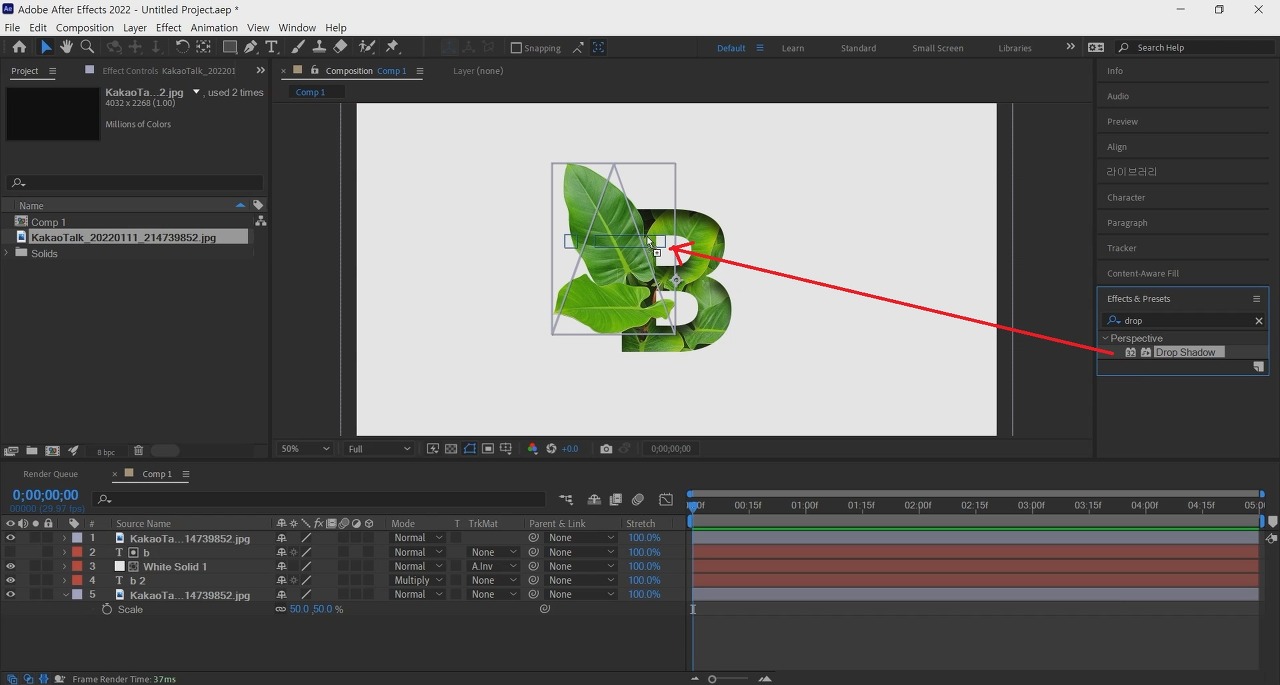Collapse layer 5 properties twirl-down
Image resolution: width=1280 pixels, height=685 pixels.
point(65,594)
